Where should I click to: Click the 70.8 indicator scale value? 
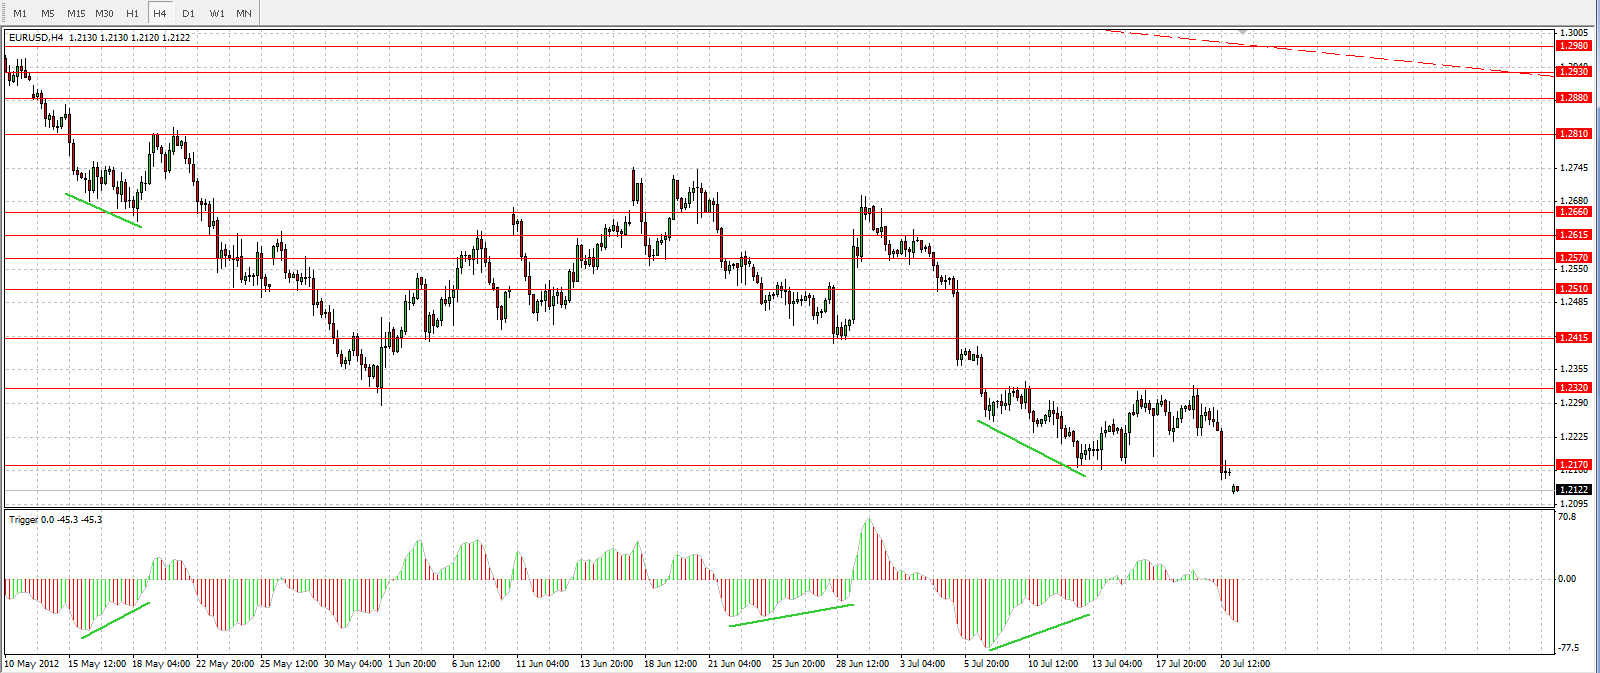(1567, 517)
